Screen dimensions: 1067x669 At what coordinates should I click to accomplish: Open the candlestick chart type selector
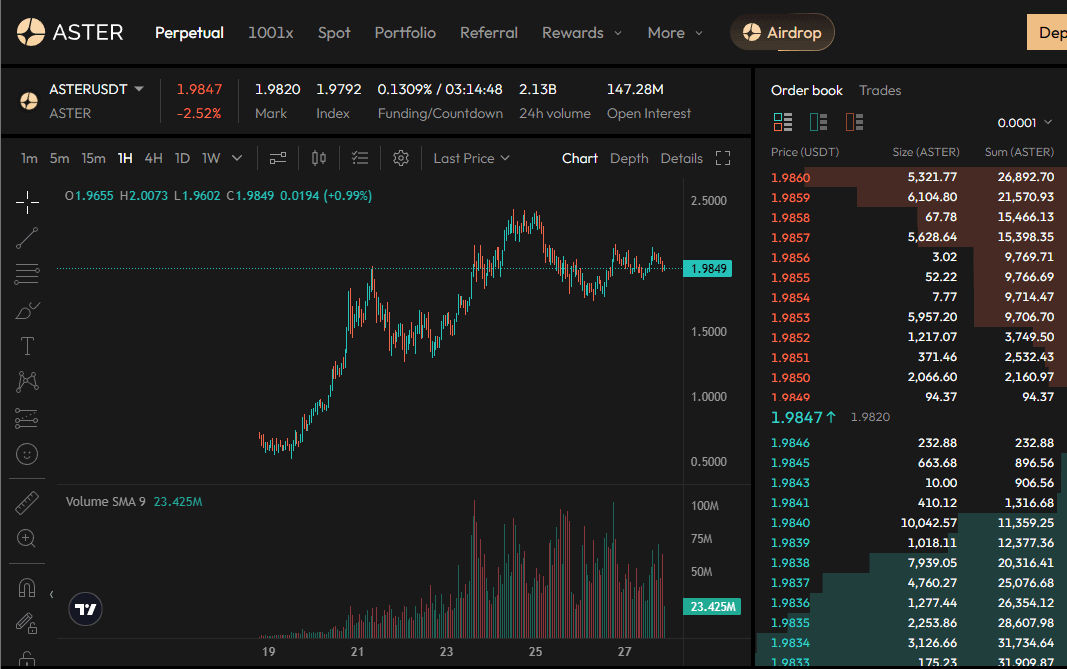318,159
